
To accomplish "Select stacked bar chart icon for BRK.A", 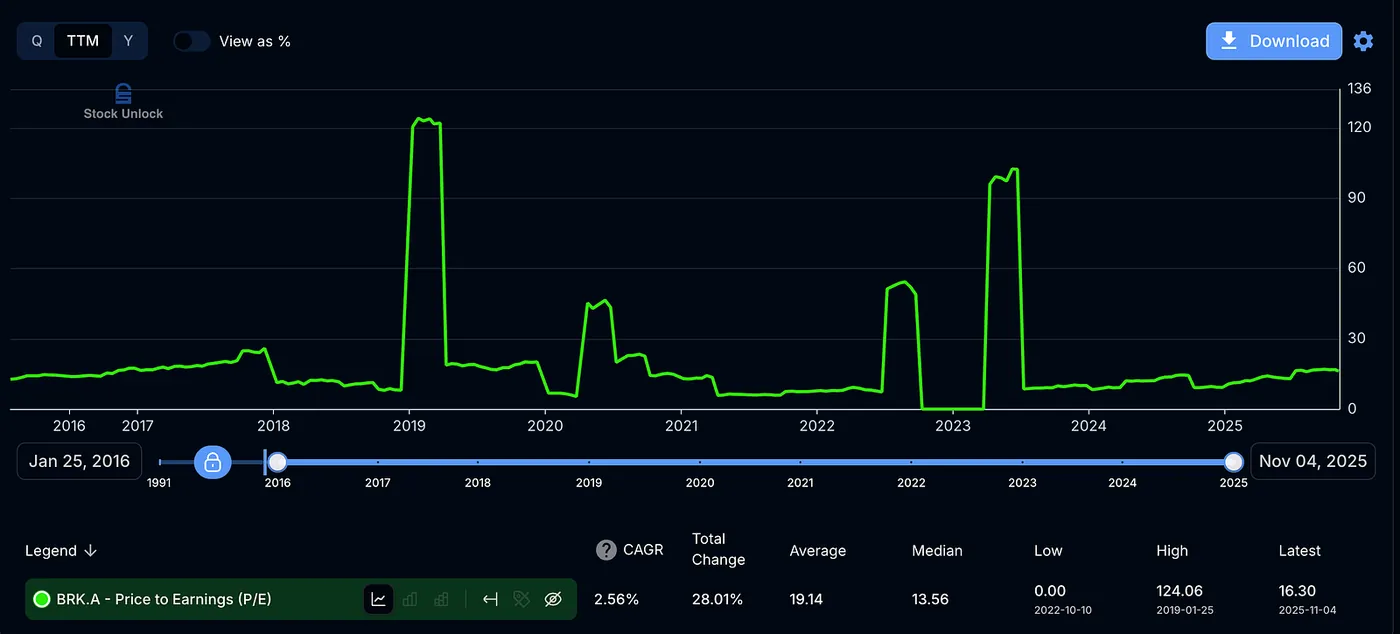I will click(x=441, y=599).
